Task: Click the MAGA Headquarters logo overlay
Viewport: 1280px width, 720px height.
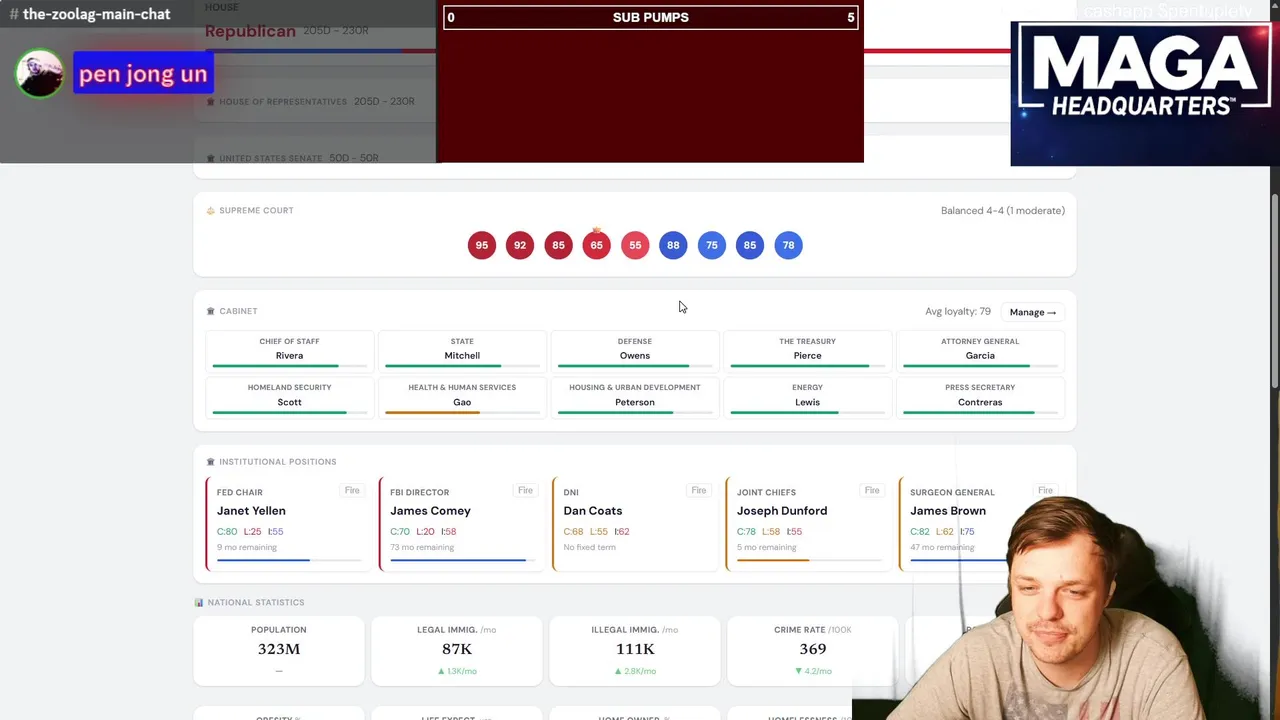Action: [x=1145, y=93]
